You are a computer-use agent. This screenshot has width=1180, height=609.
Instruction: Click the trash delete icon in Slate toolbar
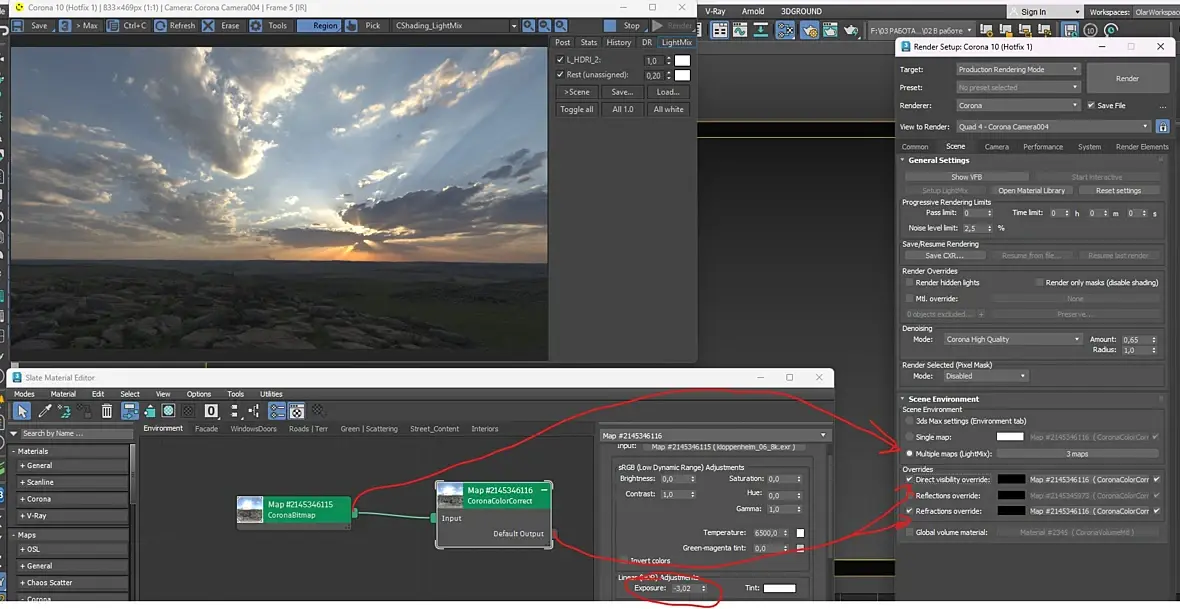[107, 411]
